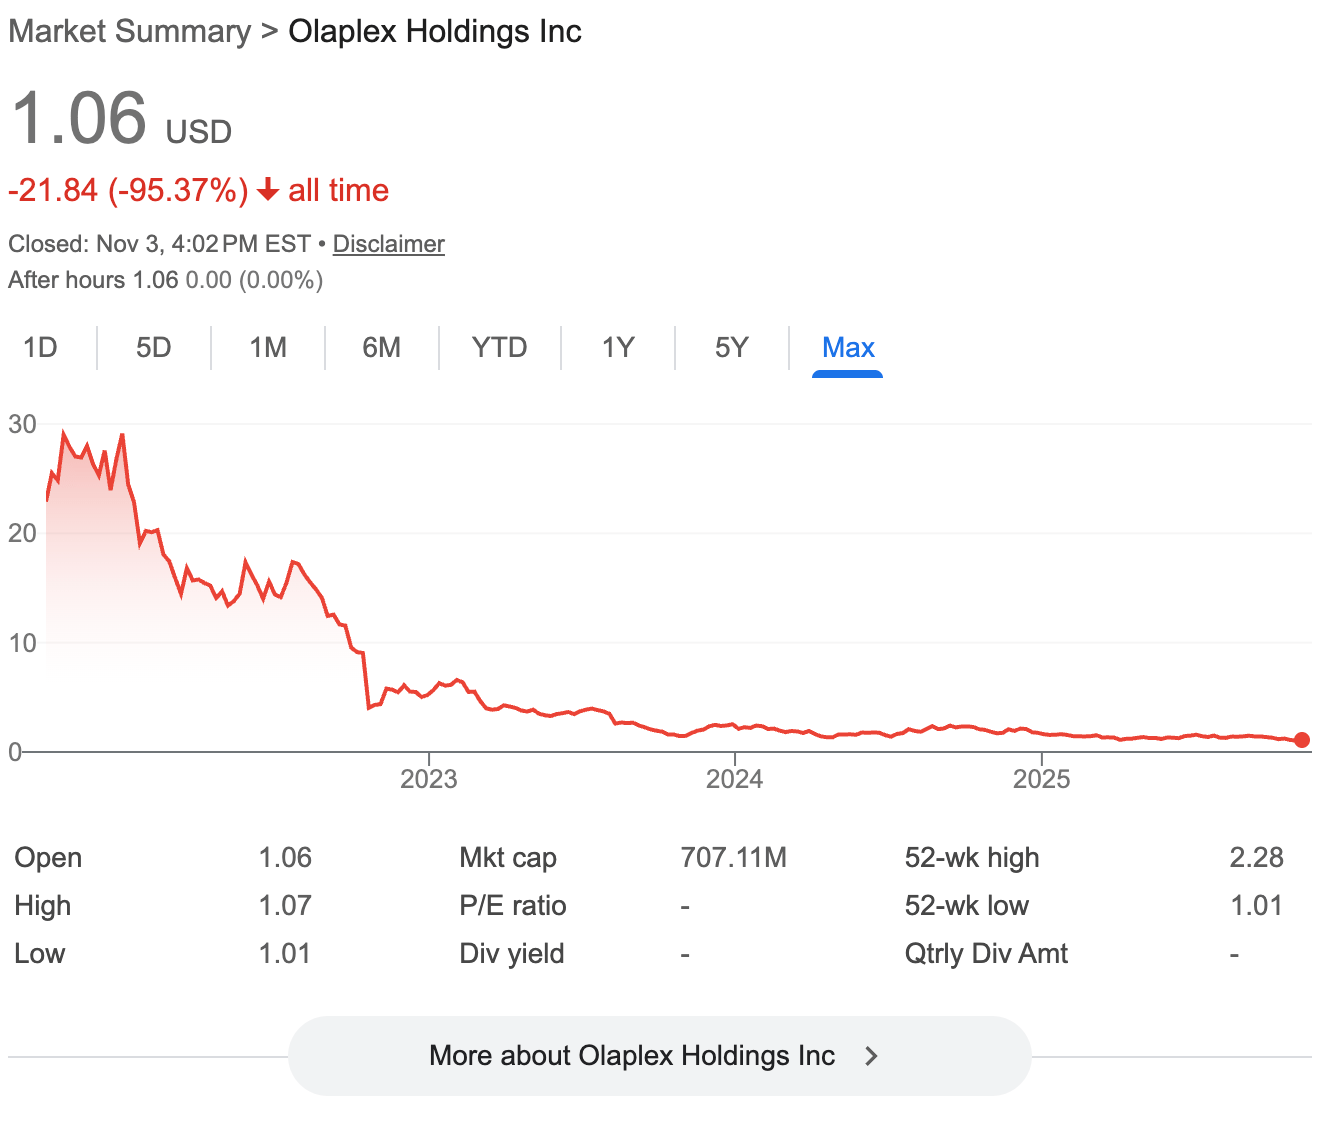Click the 52-wk high value 2.28
This screenshot has width=1338, height=1124.
point(1256,858)
